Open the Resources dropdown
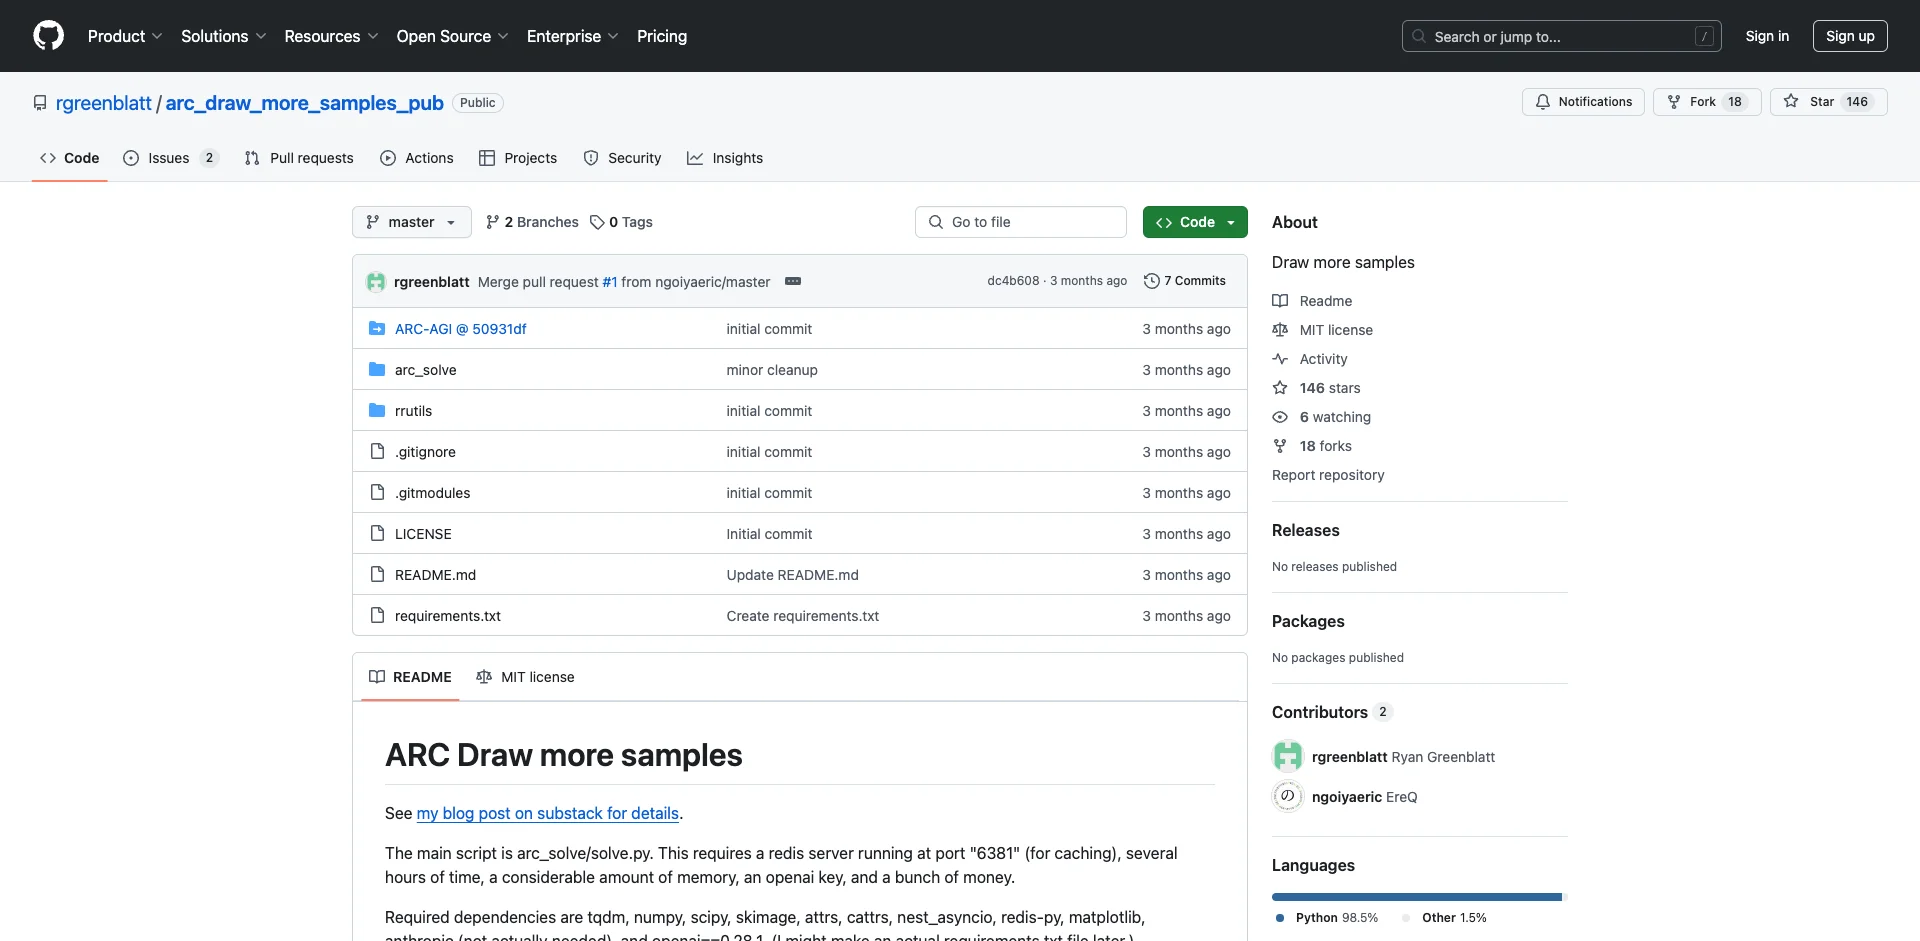Image resolution: width=1920 pixels, height=941 pixels. click(331, 36)
